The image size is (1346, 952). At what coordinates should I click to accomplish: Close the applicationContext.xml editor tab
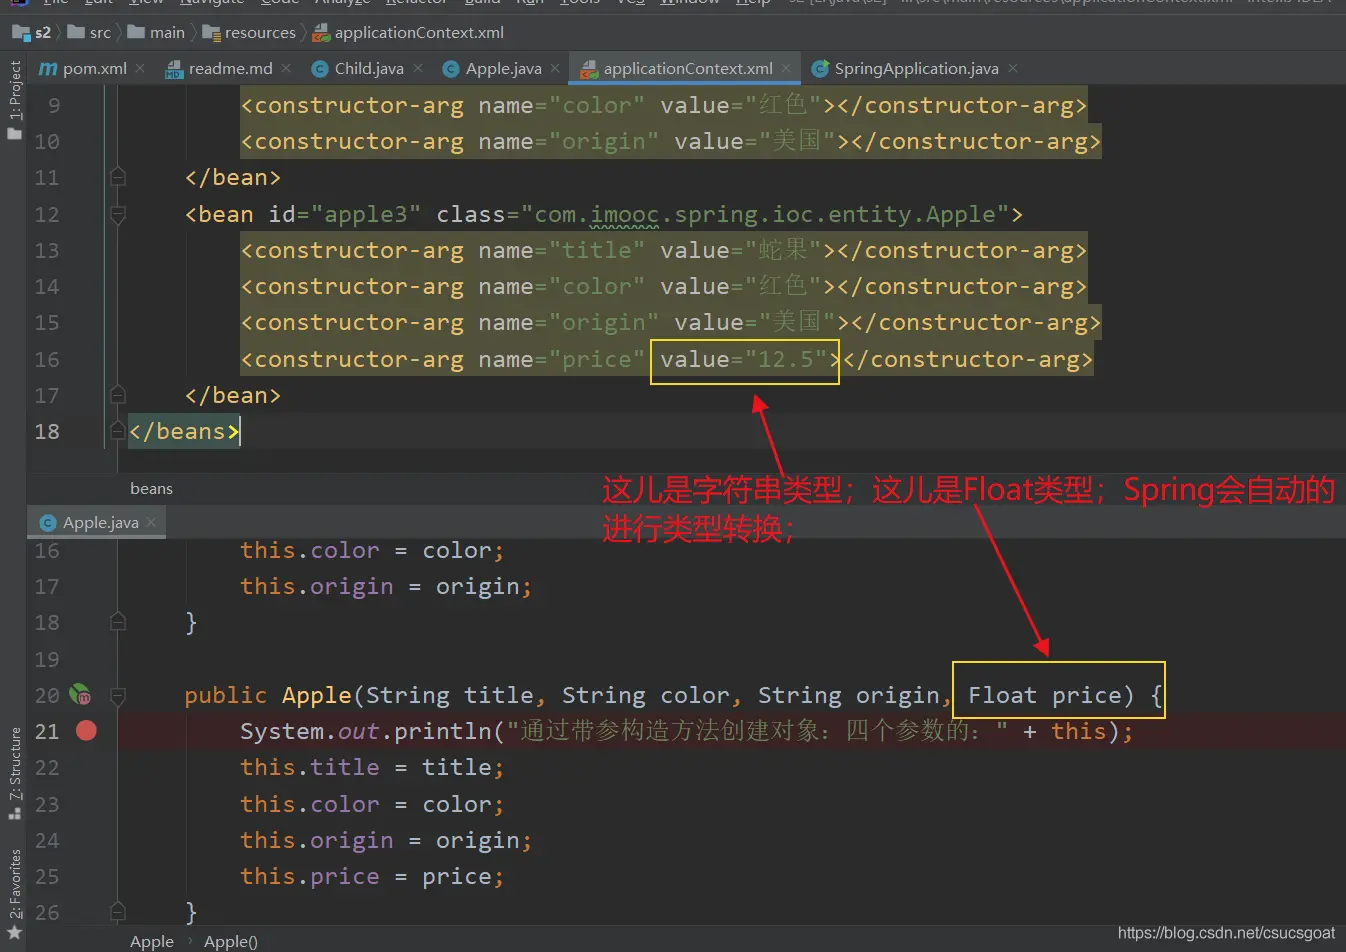787,68
